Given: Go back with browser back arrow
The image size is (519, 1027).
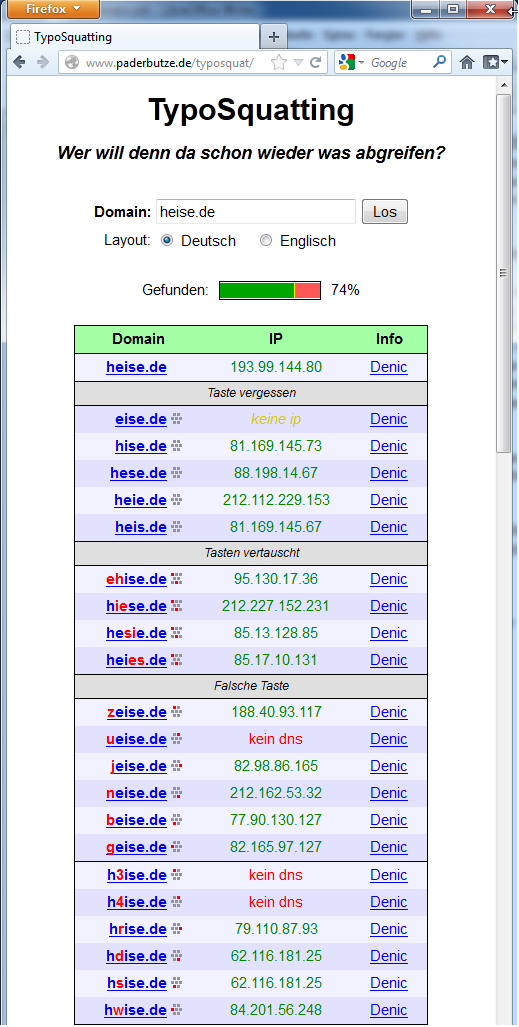Looking at the screenshot, I should tap(20, 62).
